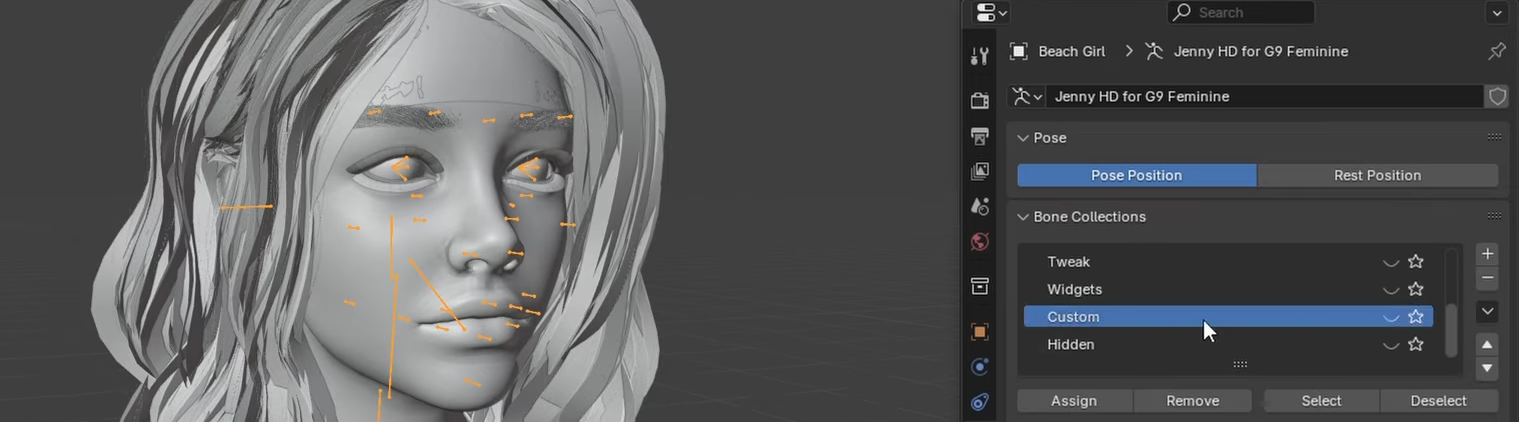The height and width of the screenshot is (422, 1519).
Task: Click Beach Girl in the breadcrumb
Action: pyautogui.click(x=1071, y=51)
